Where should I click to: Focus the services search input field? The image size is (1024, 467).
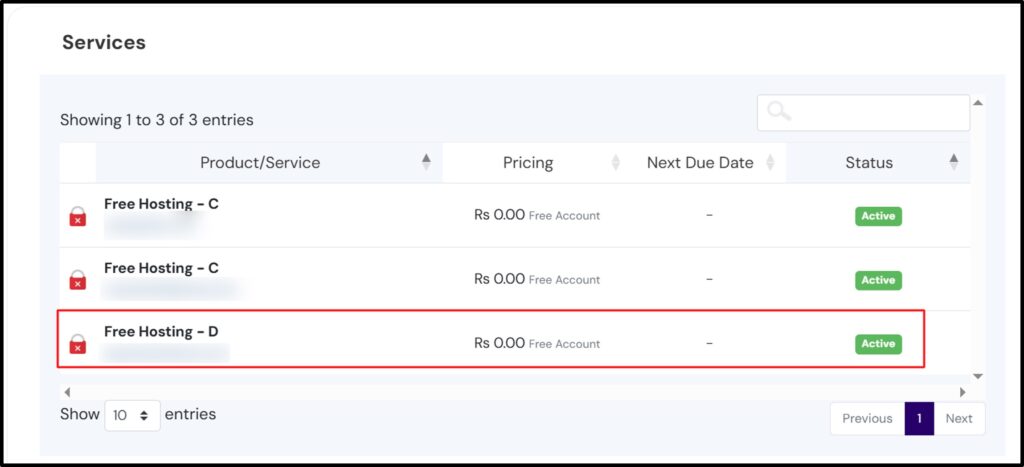pyautogui.click(x=863, y=112)
